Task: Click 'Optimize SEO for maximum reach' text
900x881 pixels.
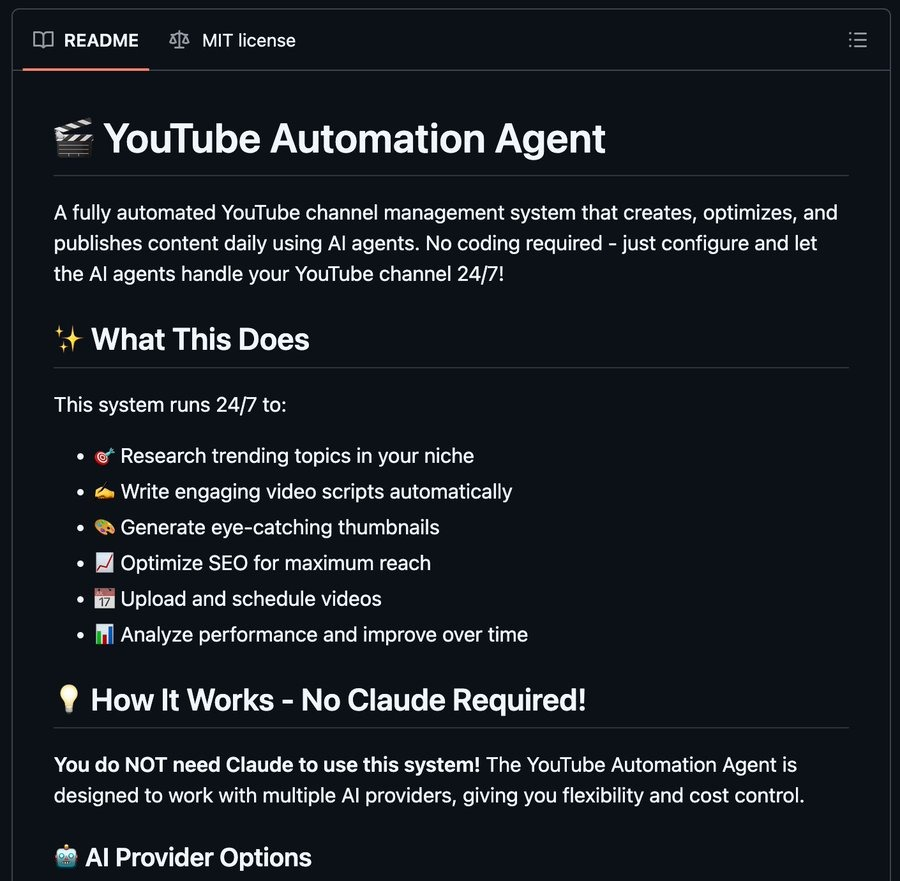Action: pyautogui.click(x=276, y=563)
